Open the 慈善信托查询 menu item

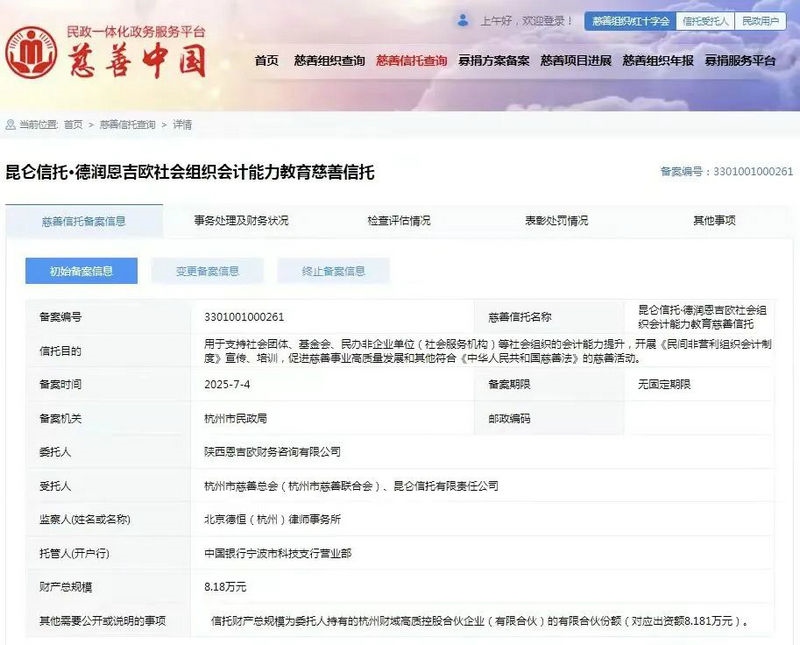click(x=411, y=61)
